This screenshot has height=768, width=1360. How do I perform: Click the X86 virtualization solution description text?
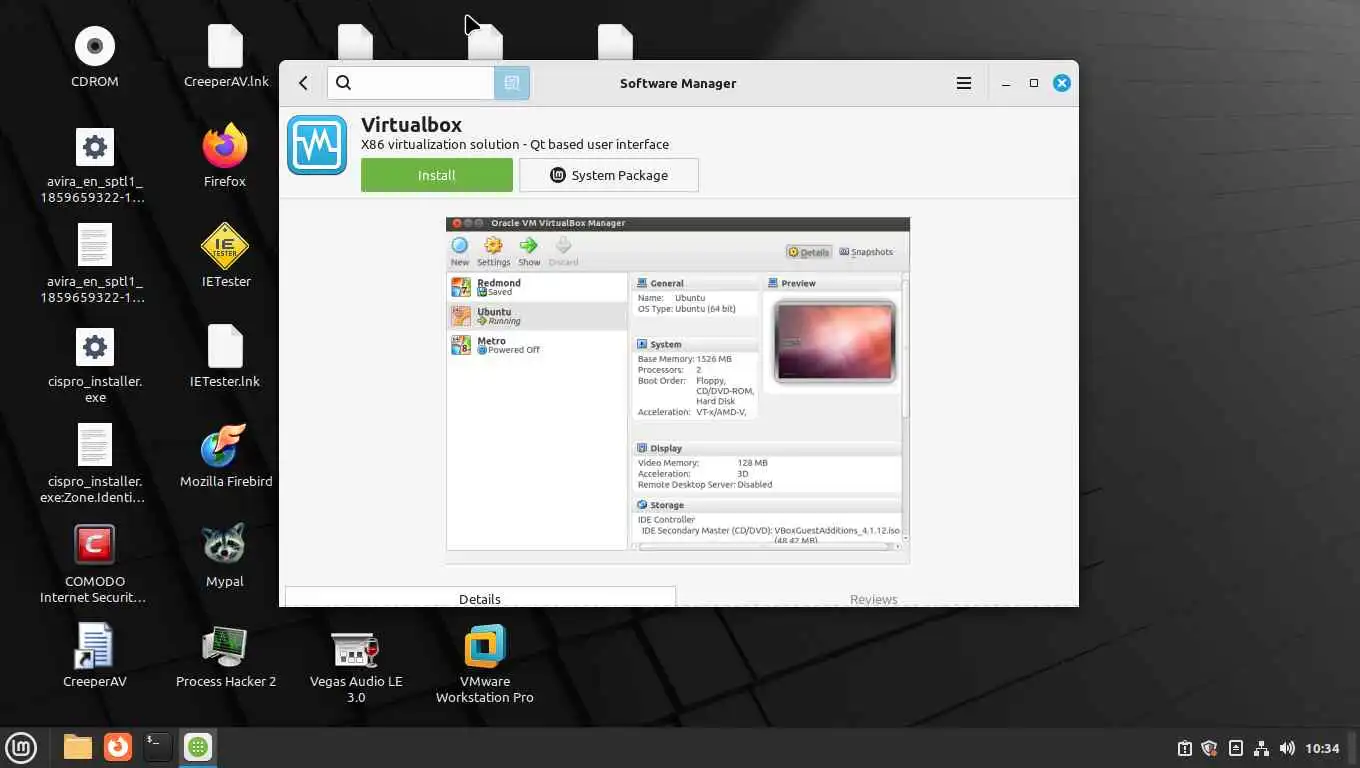[515, 145]
